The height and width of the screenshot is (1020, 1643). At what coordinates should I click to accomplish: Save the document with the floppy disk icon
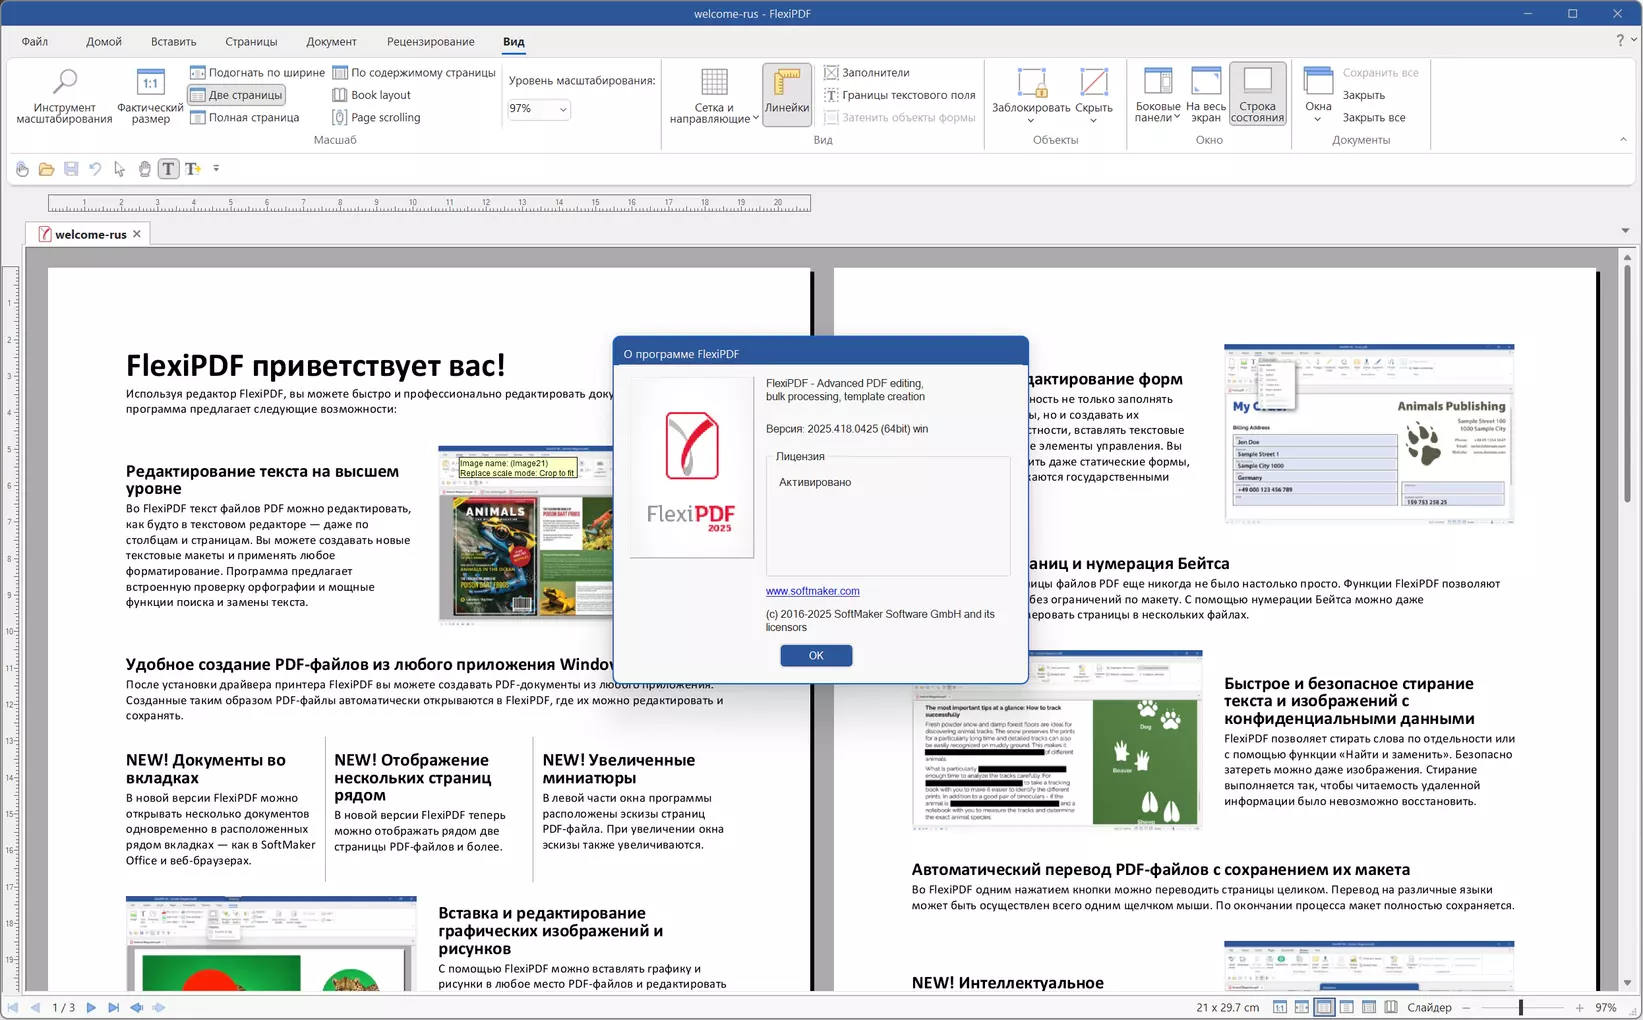[x=71, y=169]
